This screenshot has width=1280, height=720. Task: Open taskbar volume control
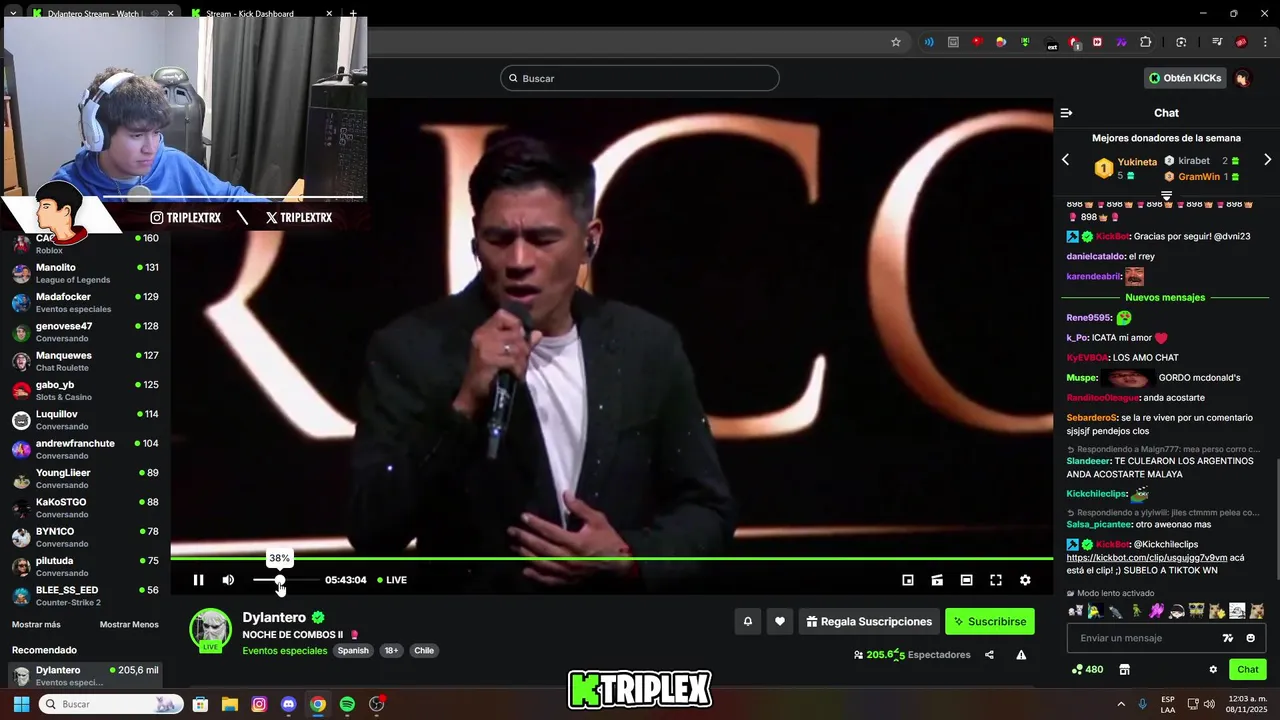click(1209, 704)
